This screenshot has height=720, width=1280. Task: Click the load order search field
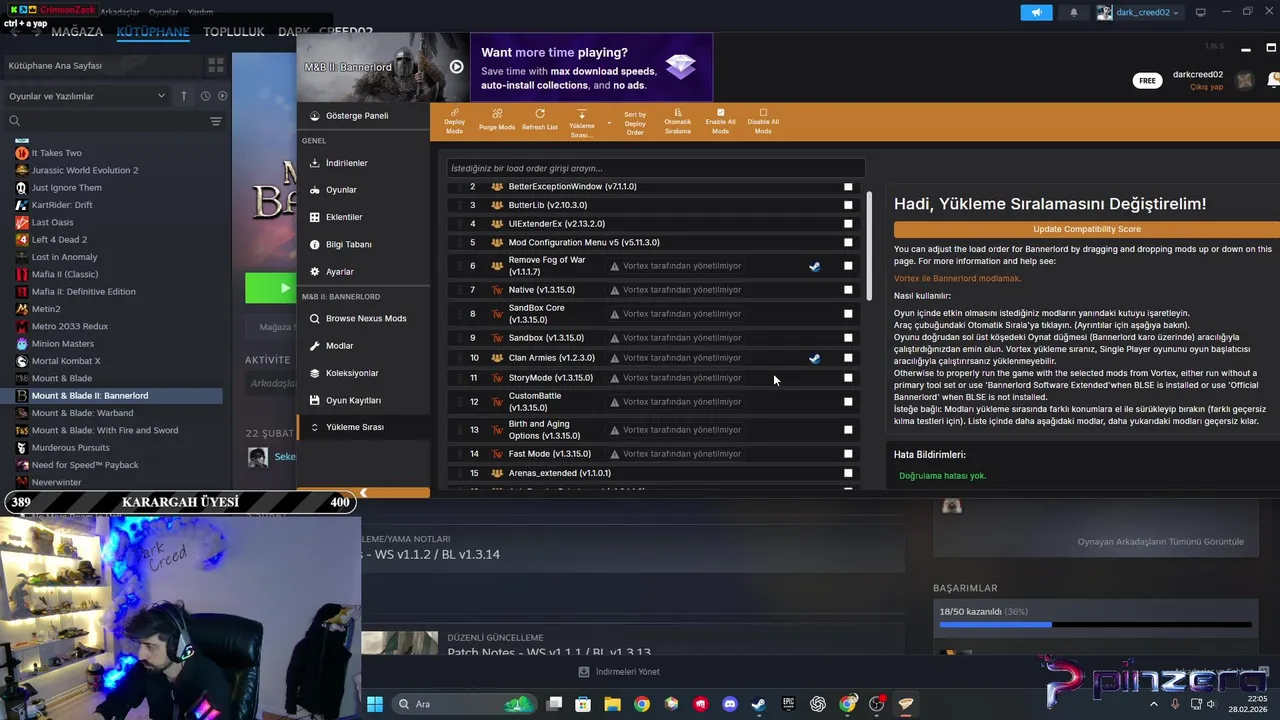[x=655, y=168]
